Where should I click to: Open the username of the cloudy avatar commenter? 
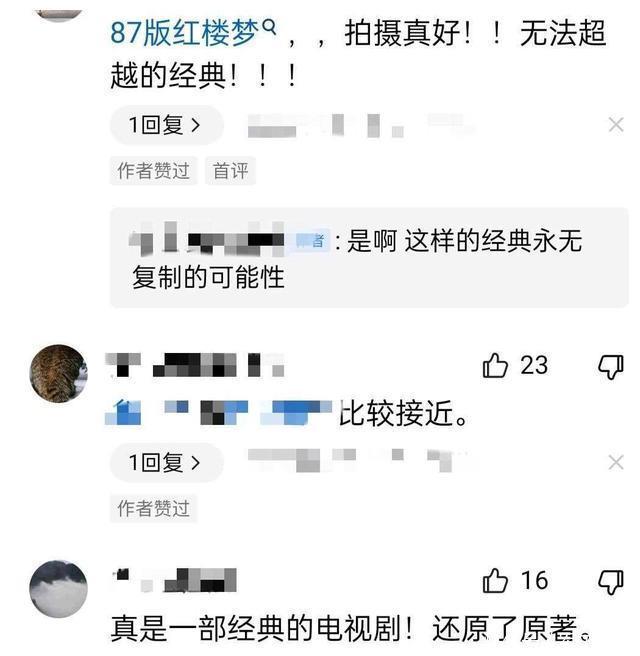[175, 580]
